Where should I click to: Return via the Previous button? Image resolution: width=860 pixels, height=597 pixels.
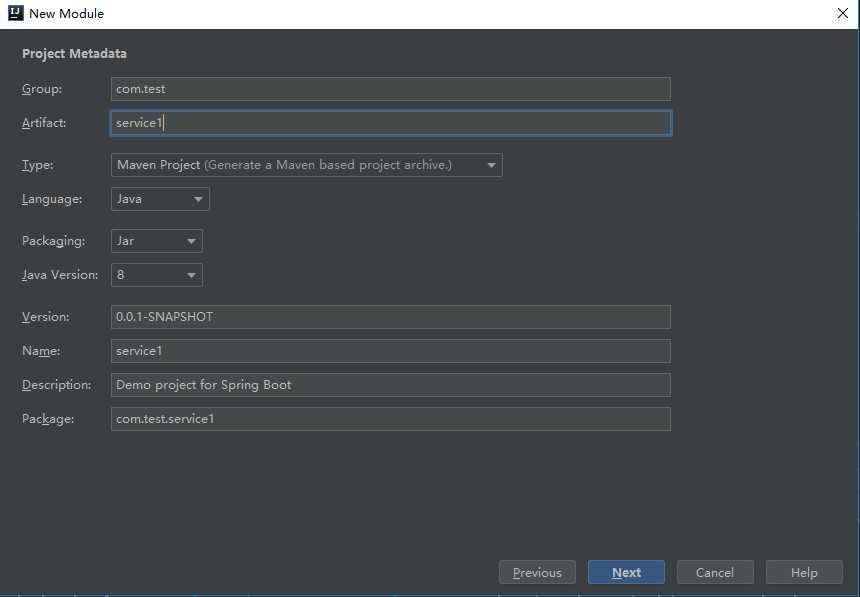[x=538, y=572]
